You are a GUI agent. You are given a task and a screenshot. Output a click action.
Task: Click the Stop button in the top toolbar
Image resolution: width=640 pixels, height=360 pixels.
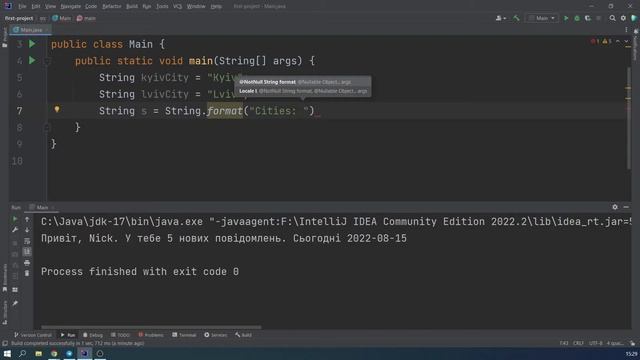tap(599, 18)
